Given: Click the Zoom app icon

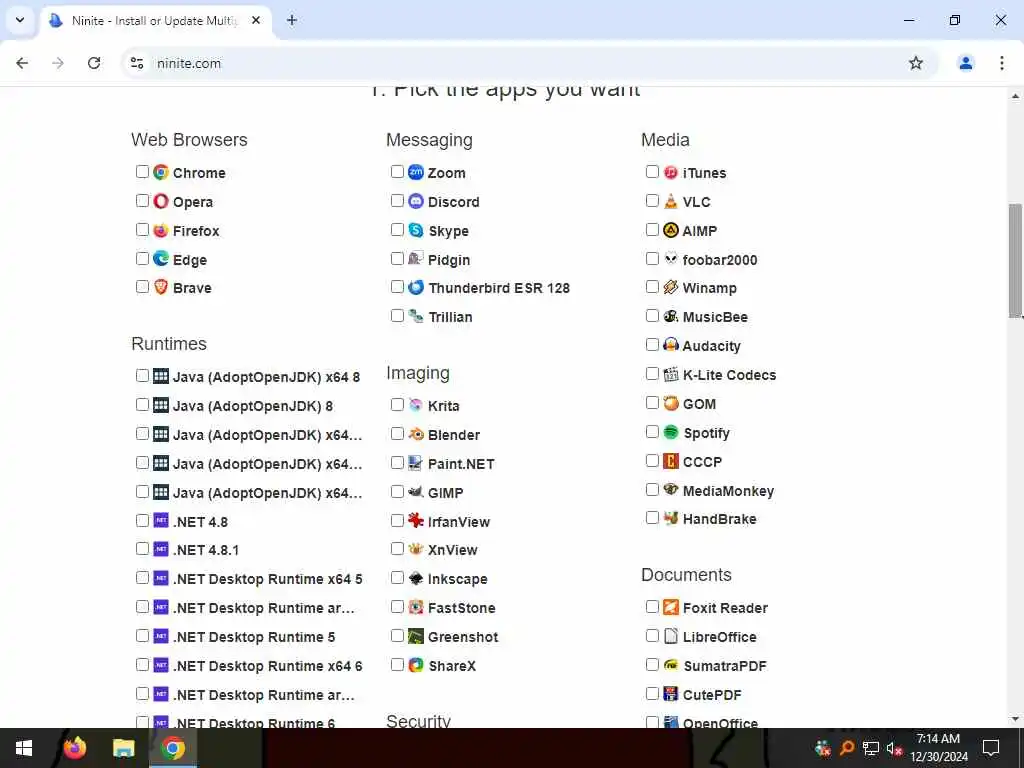Looking at the screenshot, I should click(416, 172).
